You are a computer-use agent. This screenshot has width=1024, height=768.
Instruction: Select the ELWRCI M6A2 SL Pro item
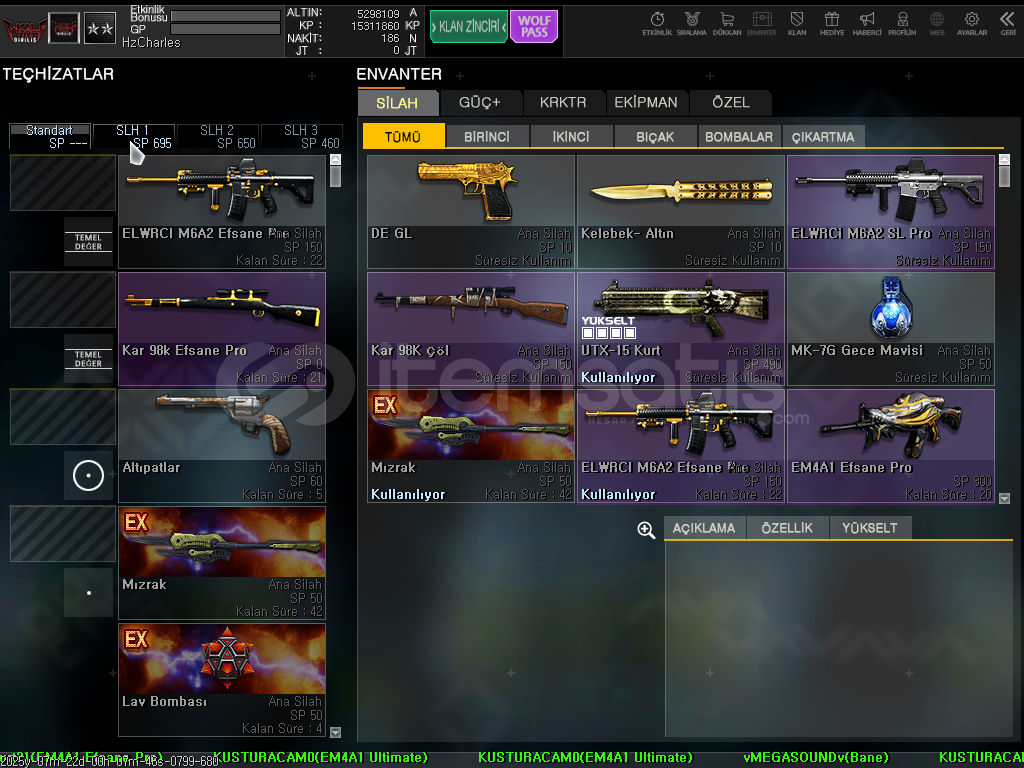[x=891, y=212]
